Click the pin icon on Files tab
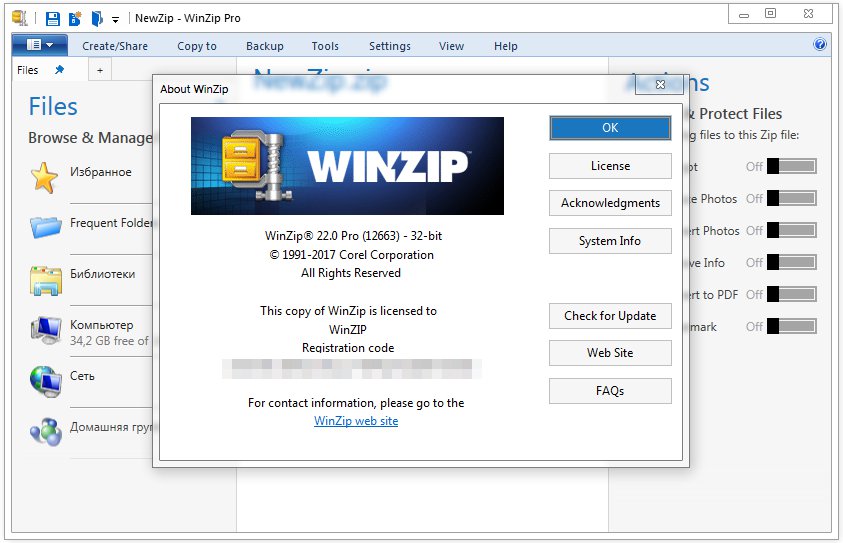This screenshot has width=843, height=543. pyautogui.click(x=59, y=69)
